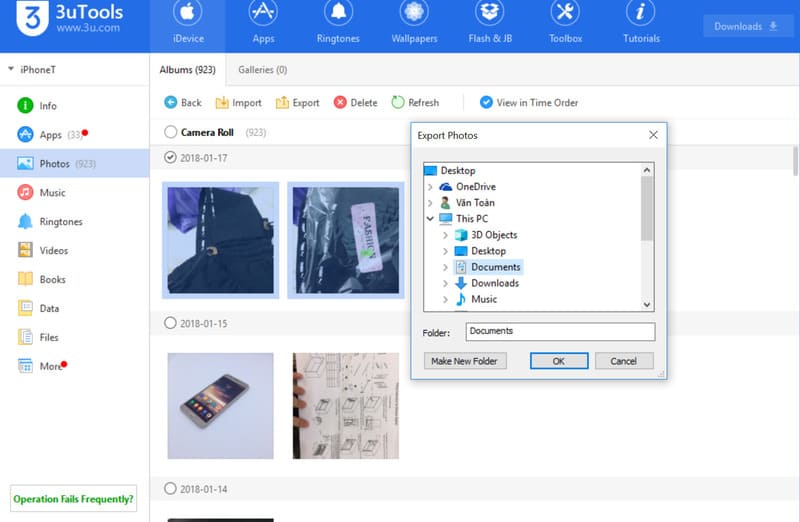800x522 pixels.
Task: Collapse the This PC tree node
Action: (x=430, y=219)
